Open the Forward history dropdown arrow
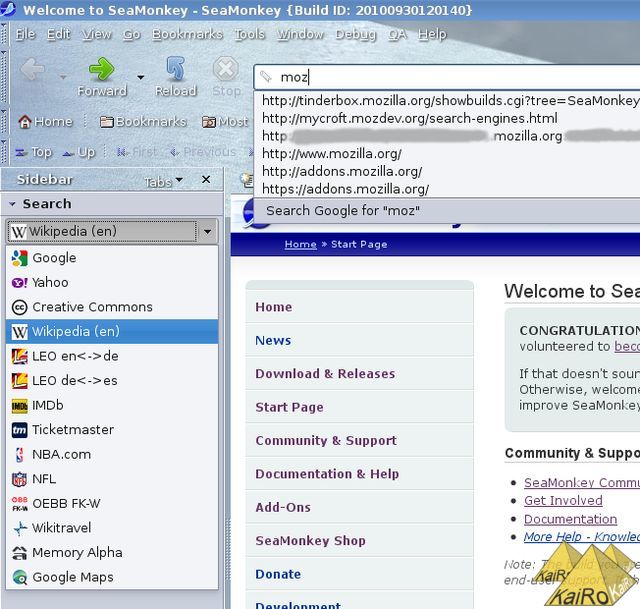Image resolution: width=640 pixels, height=609 pixels. pos(140,77)
